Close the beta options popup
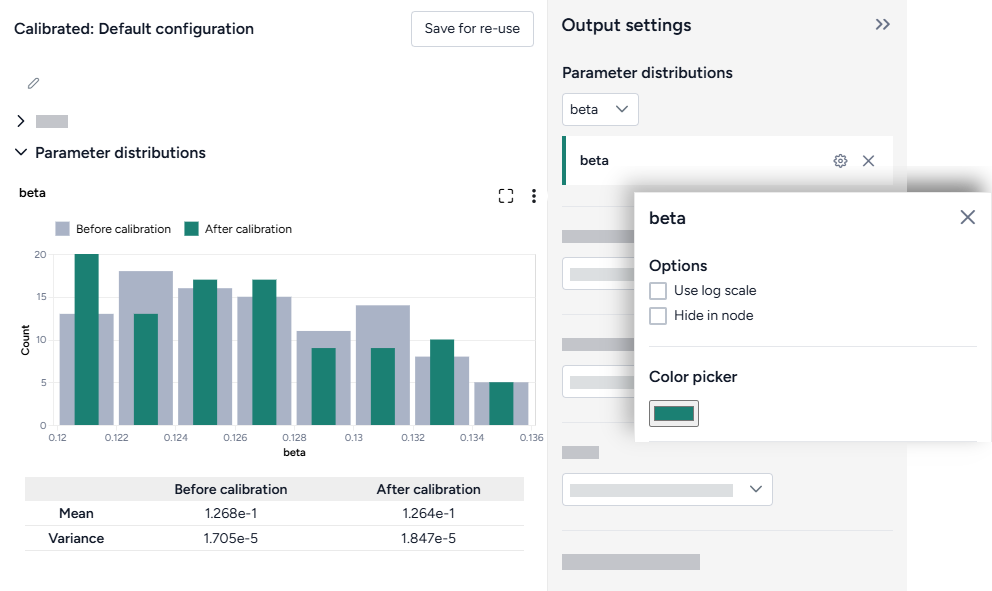This screenshot has height=591, width=992. (967, 217)
